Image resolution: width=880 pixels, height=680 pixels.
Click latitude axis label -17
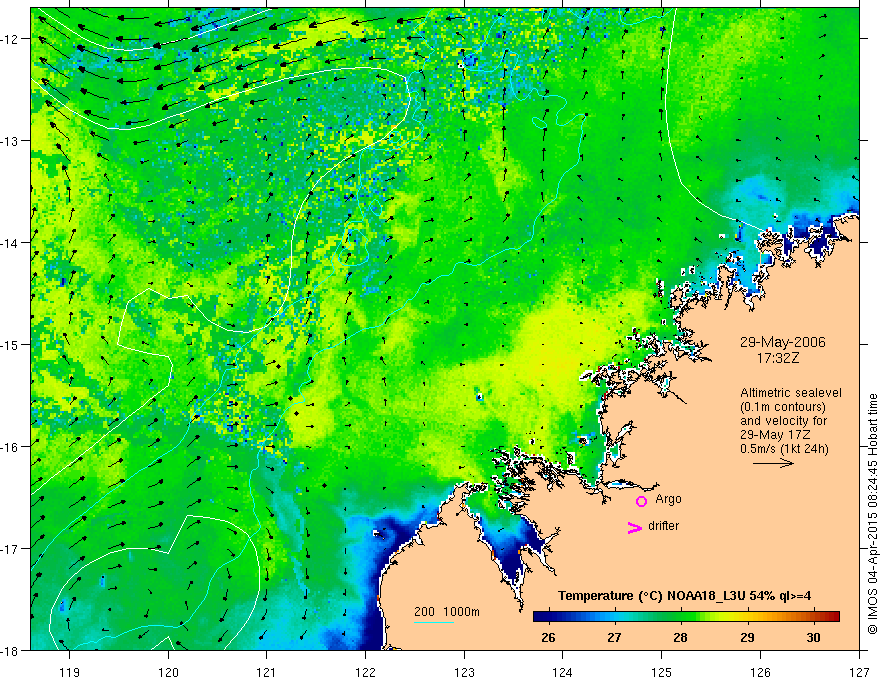(9, 548)
